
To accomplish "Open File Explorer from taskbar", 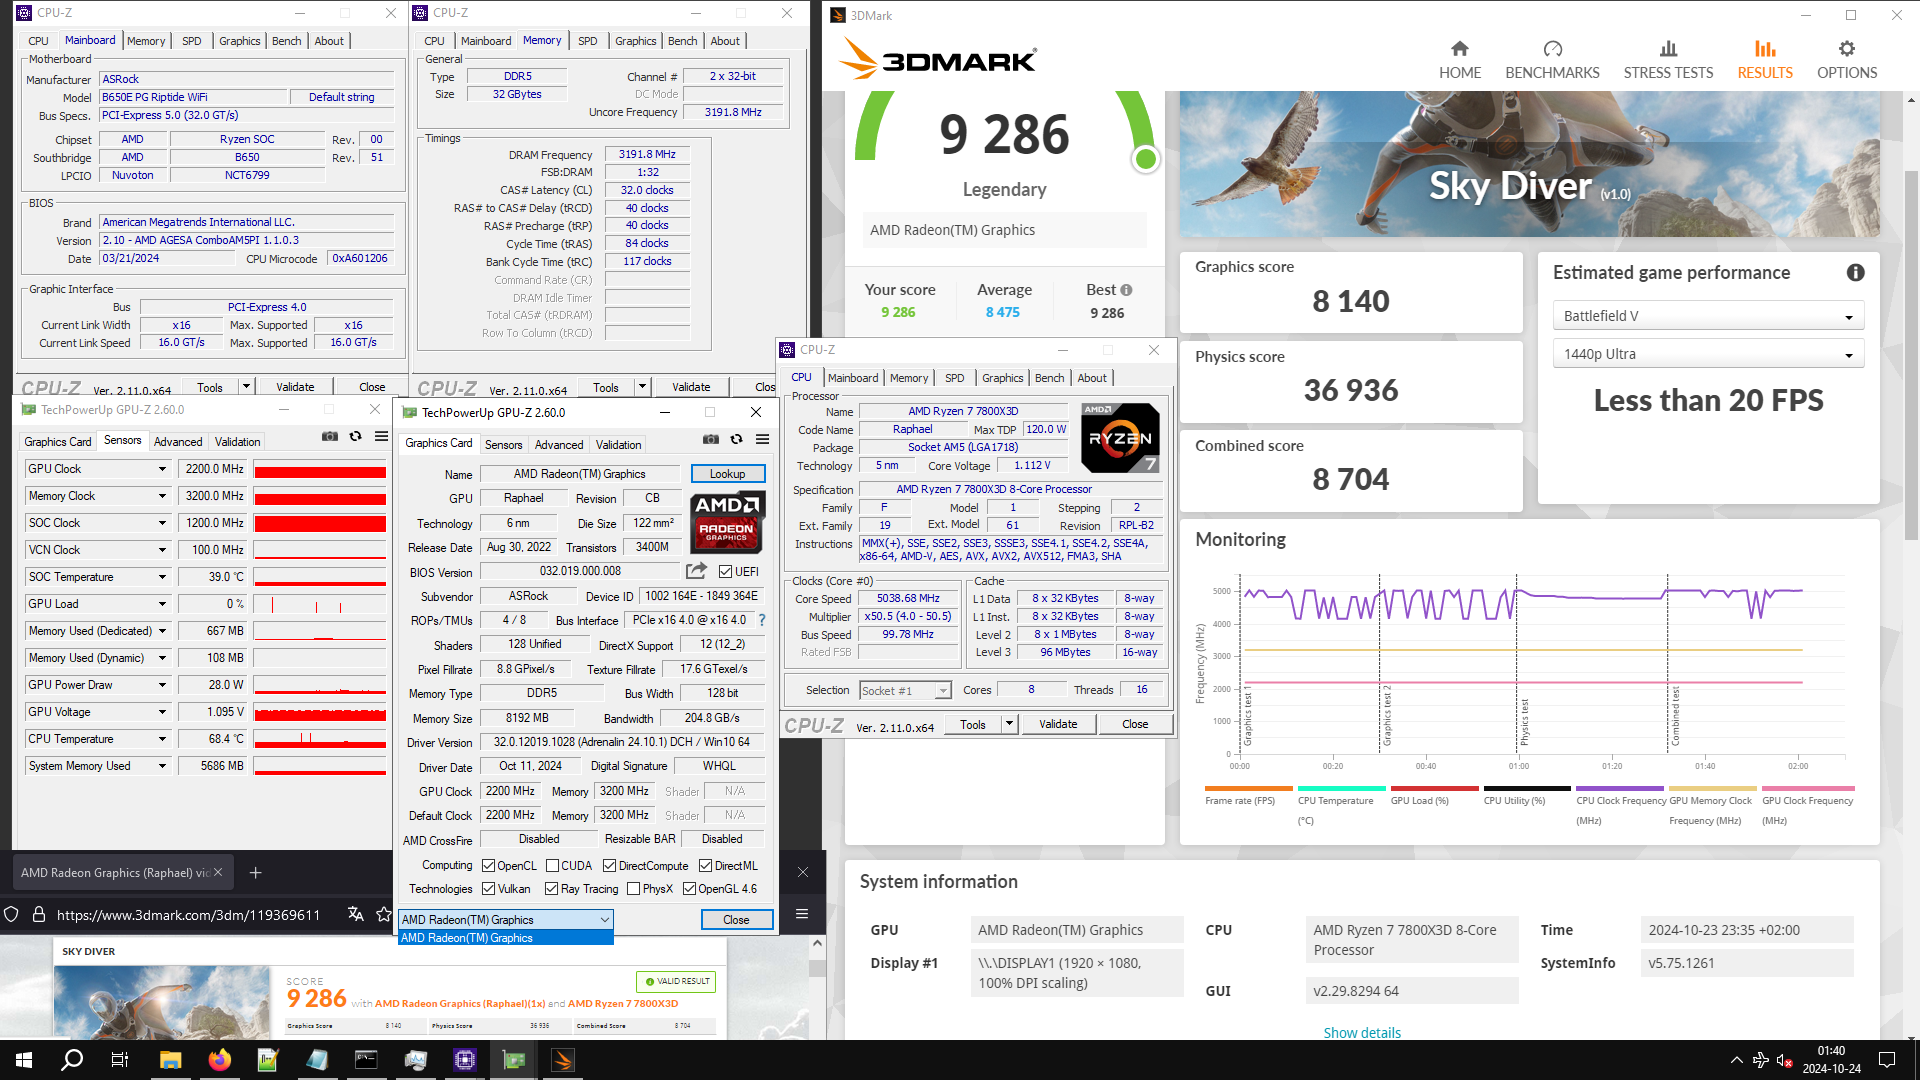I will (170, 1060).
